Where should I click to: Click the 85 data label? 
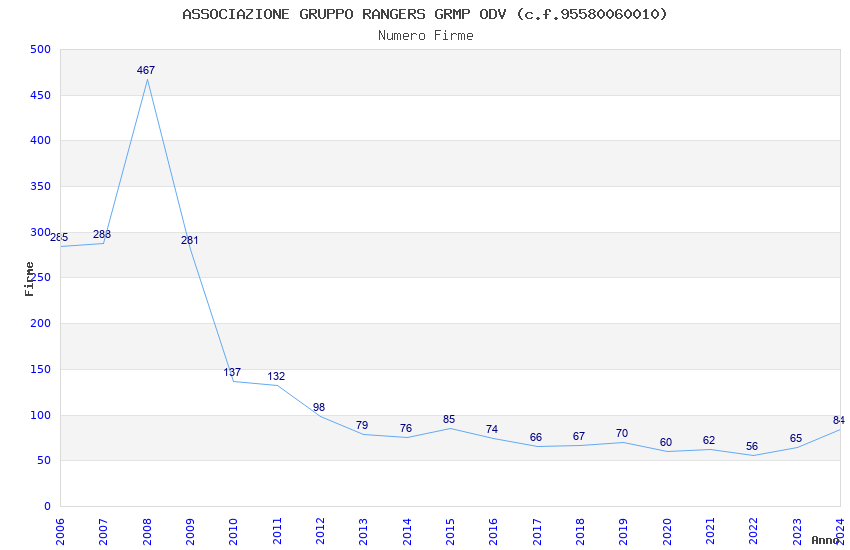[x=449, y=419]
